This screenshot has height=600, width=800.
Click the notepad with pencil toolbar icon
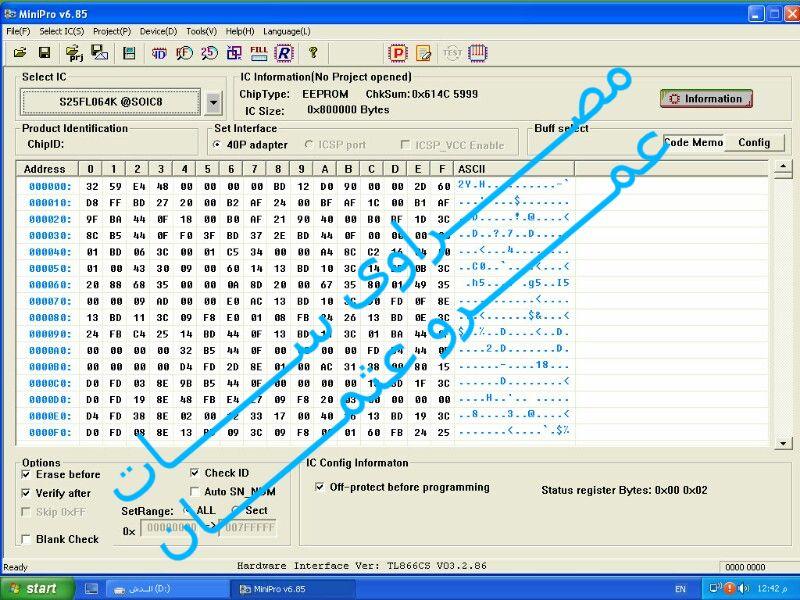click(x=423, y=53)
